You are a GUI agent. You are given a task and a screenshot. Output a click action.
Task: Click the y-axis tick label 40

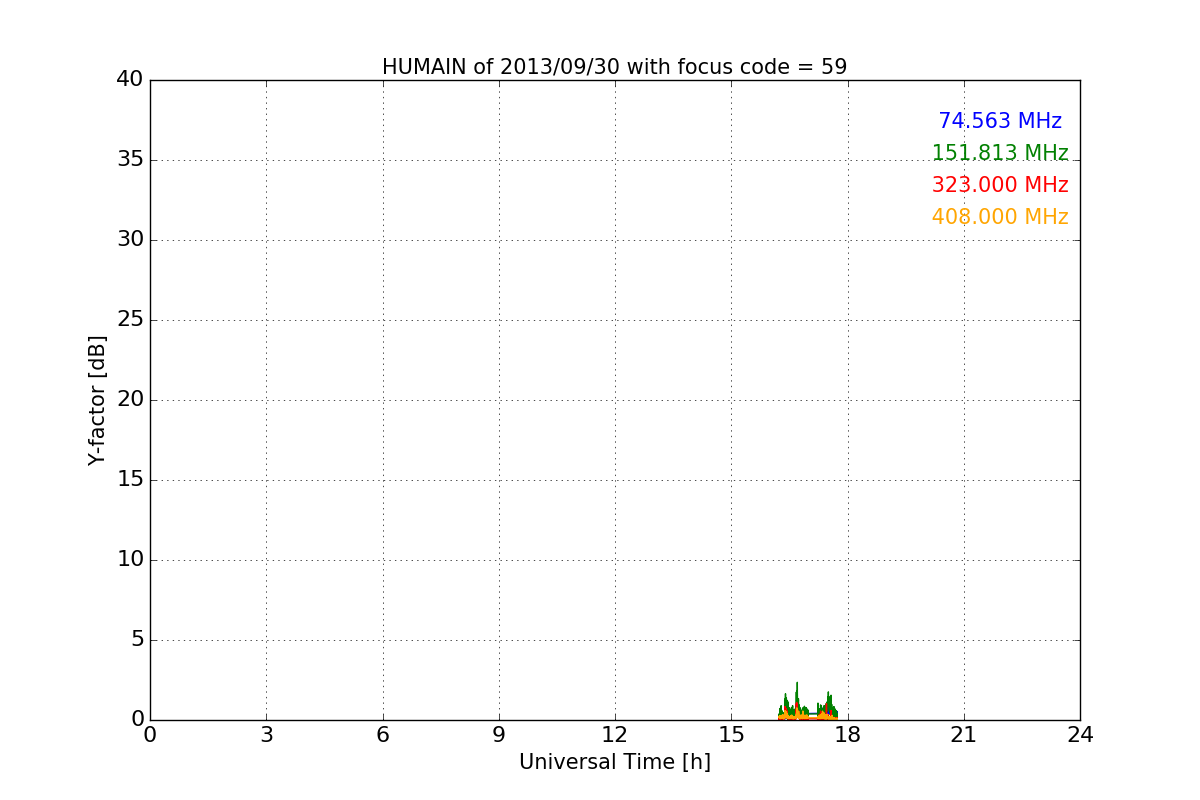click(130, 80)
